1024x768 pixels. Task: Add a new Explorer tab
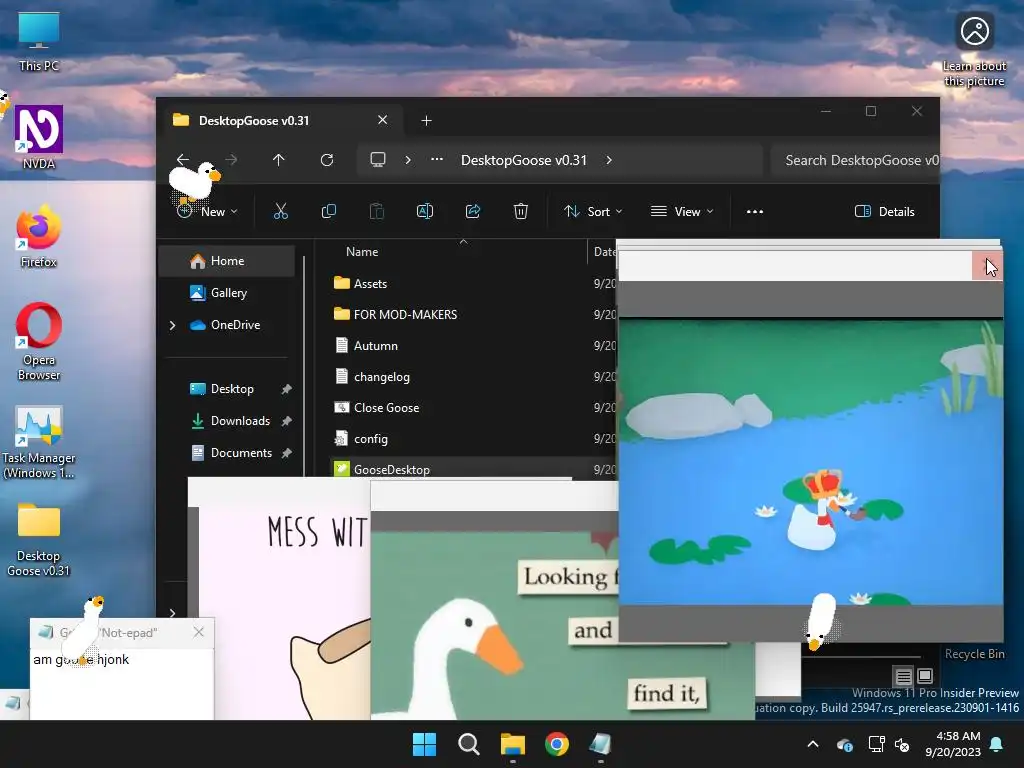[426, 120]
